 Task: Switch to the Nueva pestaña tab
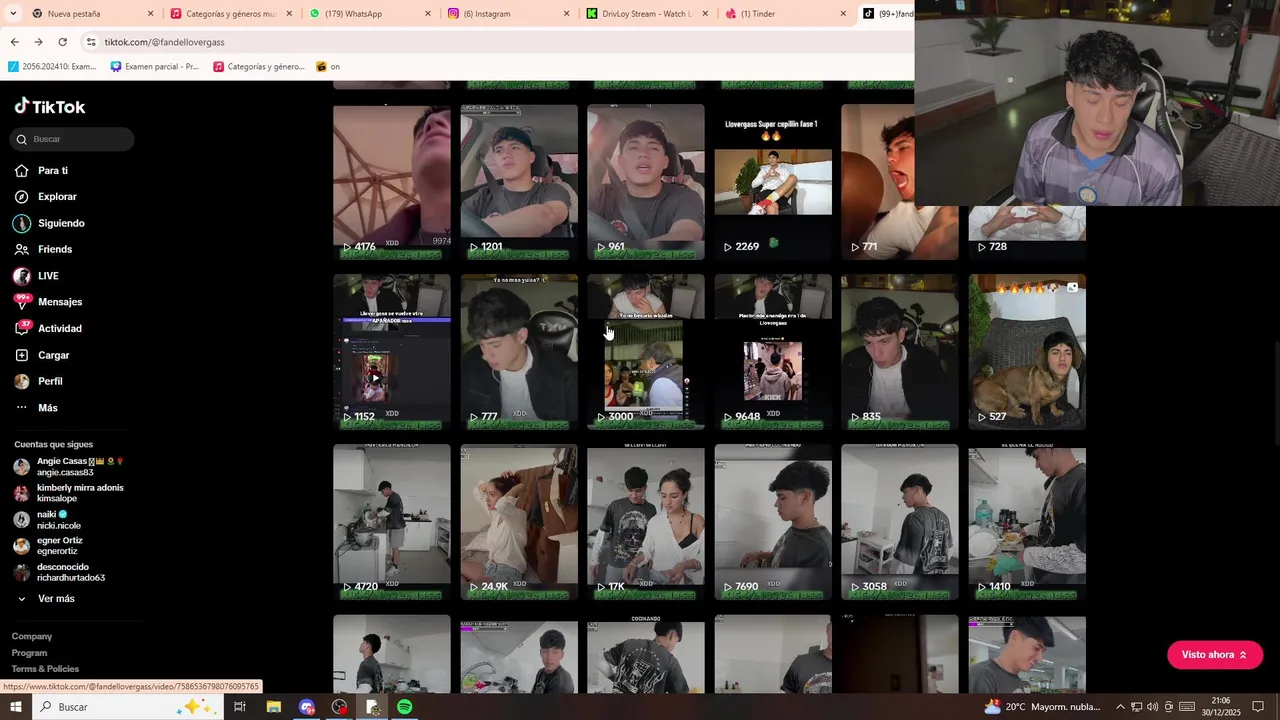pos(90,14)
